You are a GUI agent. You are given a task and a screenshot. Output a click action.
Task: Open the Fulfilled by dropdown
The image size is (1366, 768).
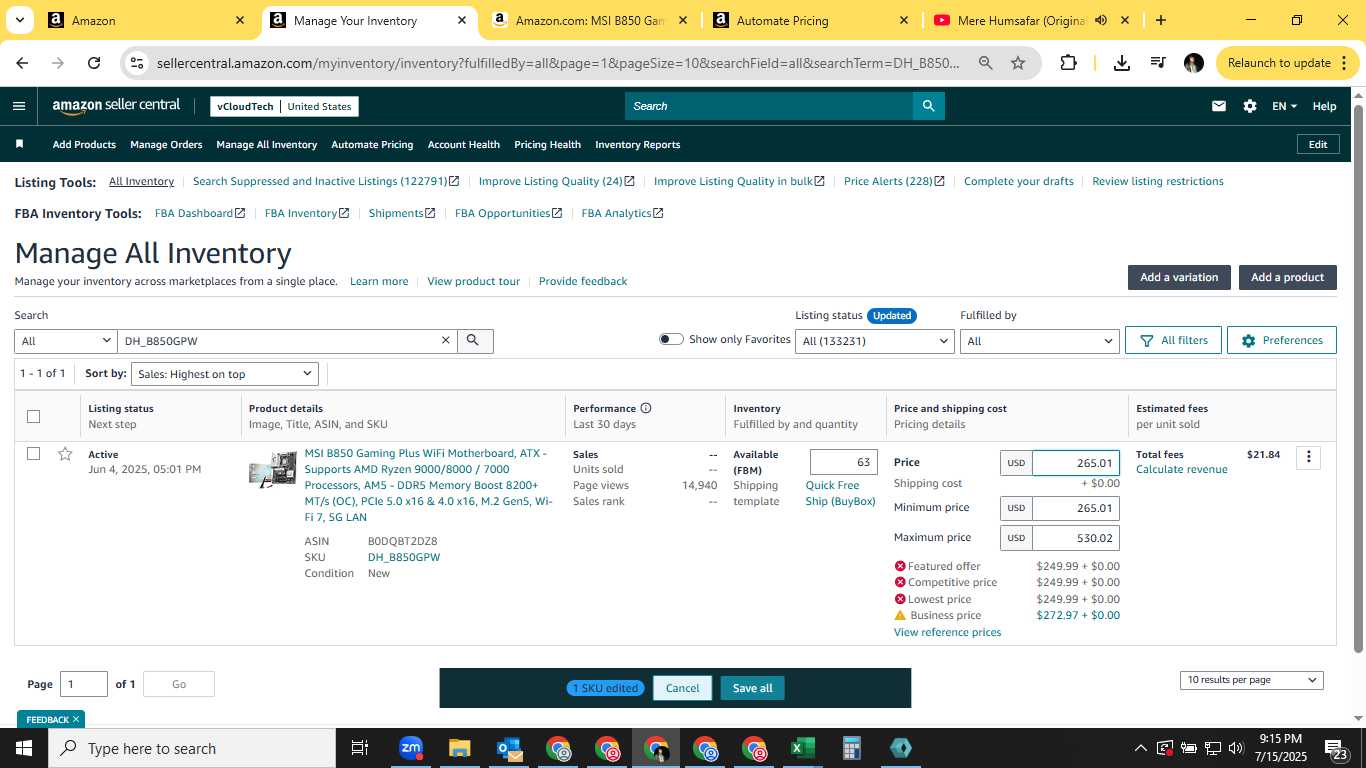tap(1039, 341)
